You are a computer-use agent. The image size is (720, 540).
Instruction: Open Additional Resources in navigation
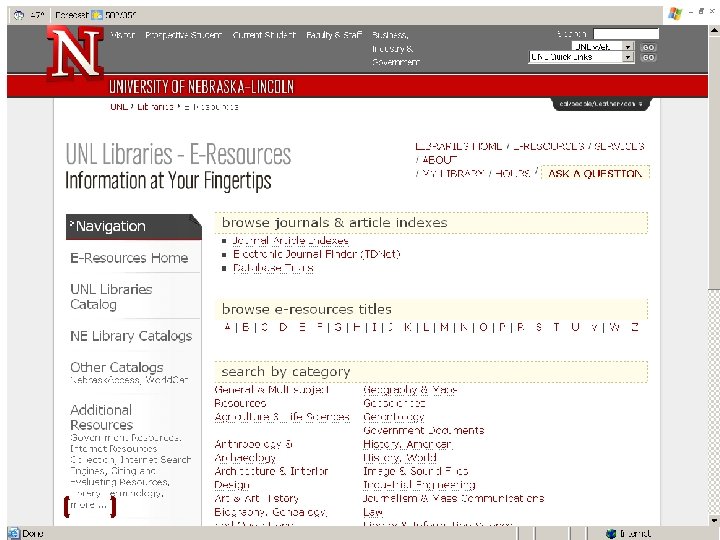click(101, 417)
